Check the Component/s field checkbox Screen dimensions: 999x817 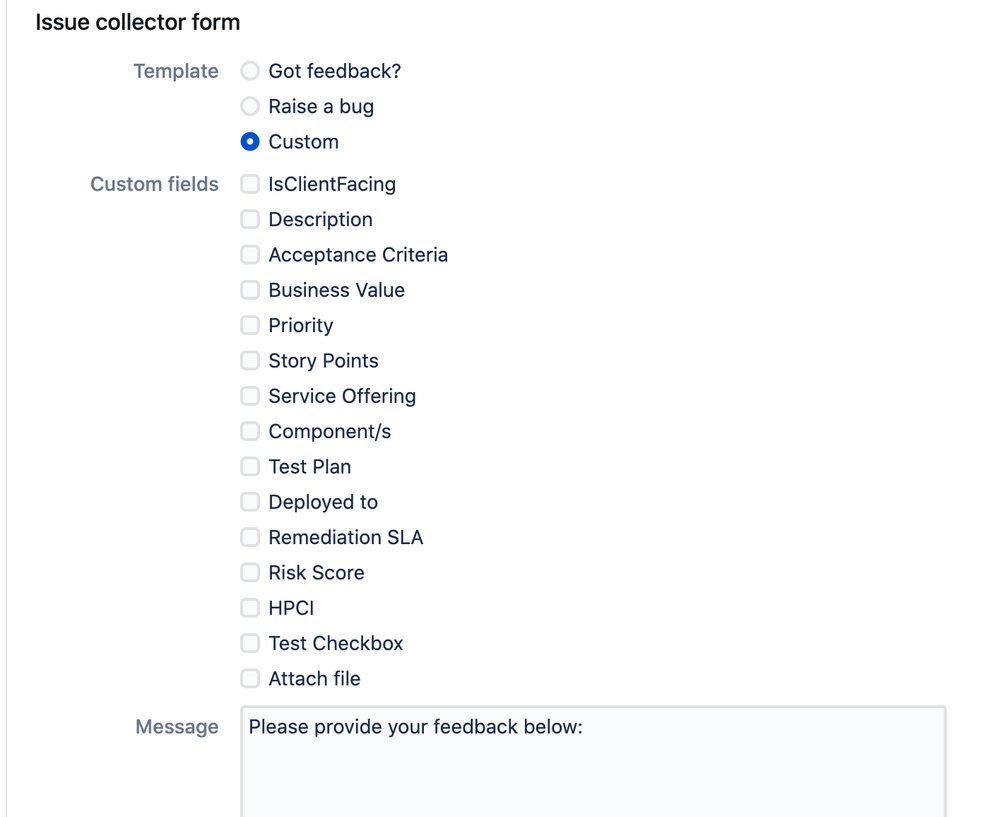point(250,431)
